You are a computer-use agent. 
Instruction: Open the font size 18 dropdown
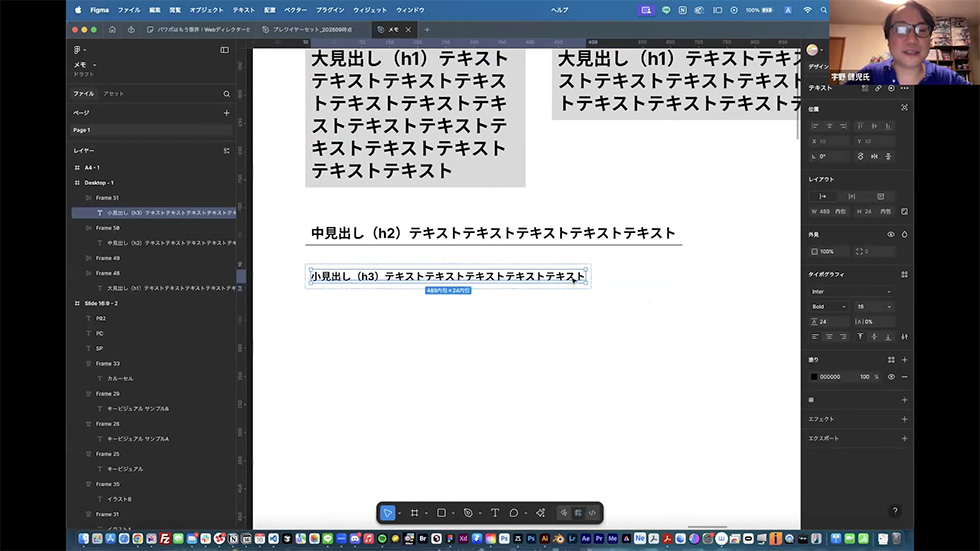pyautogui.click(x=874, y=307)
